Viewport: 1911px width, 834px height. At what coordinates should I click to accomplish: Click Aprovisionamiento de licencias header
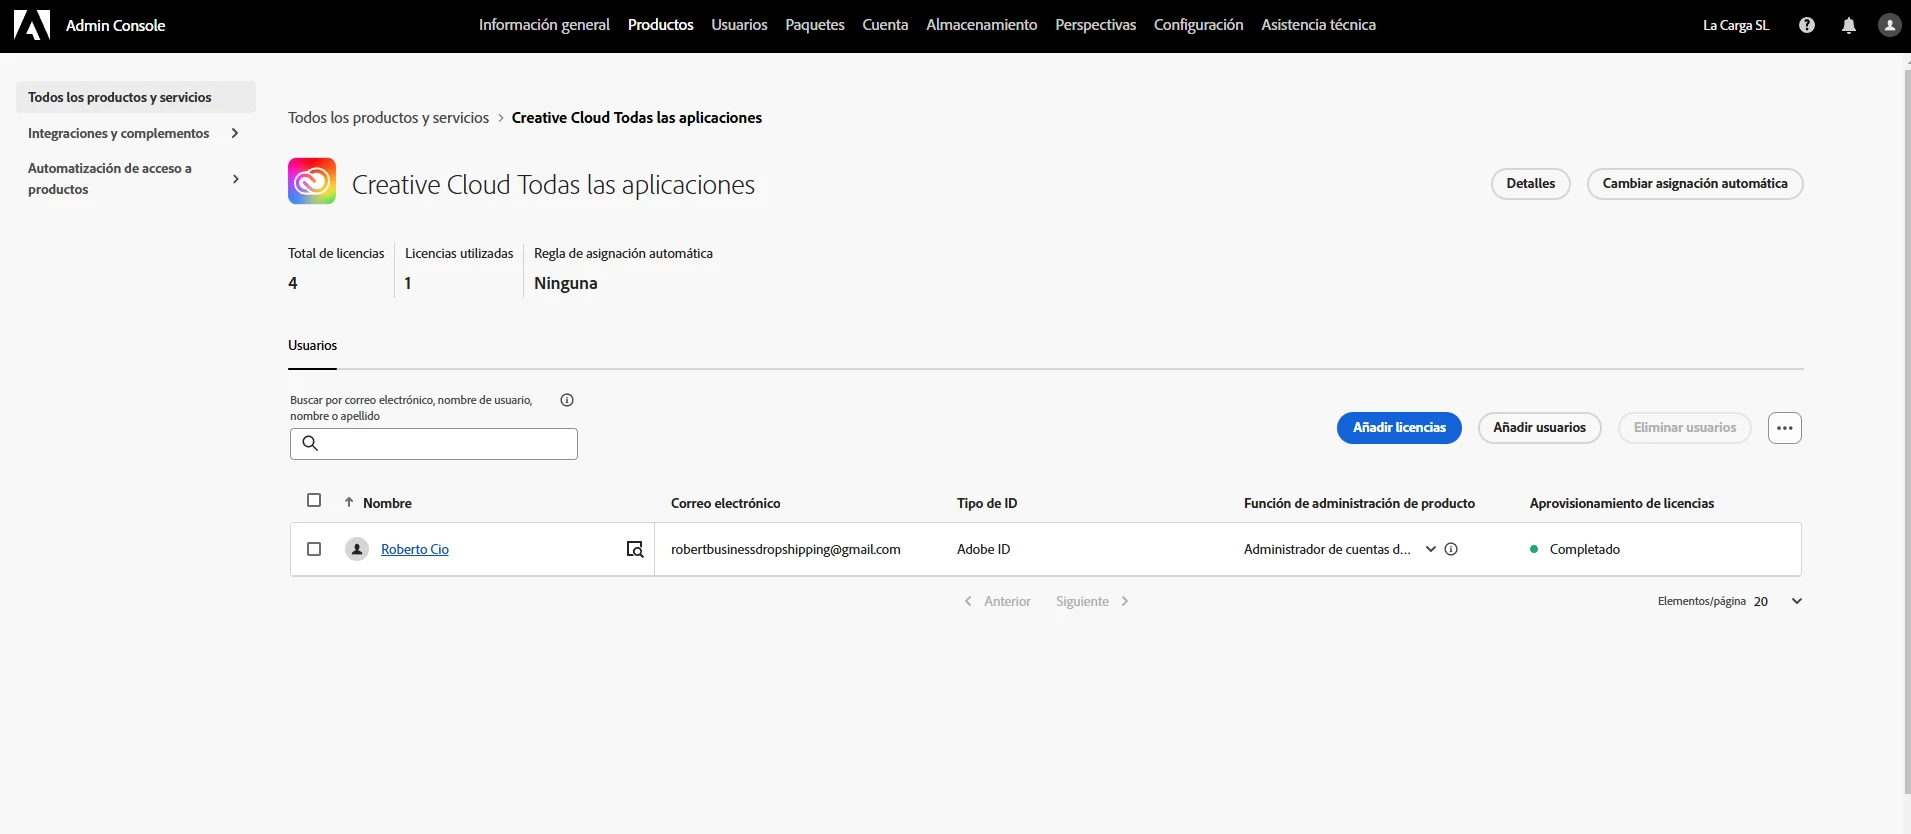point(1621,503)
